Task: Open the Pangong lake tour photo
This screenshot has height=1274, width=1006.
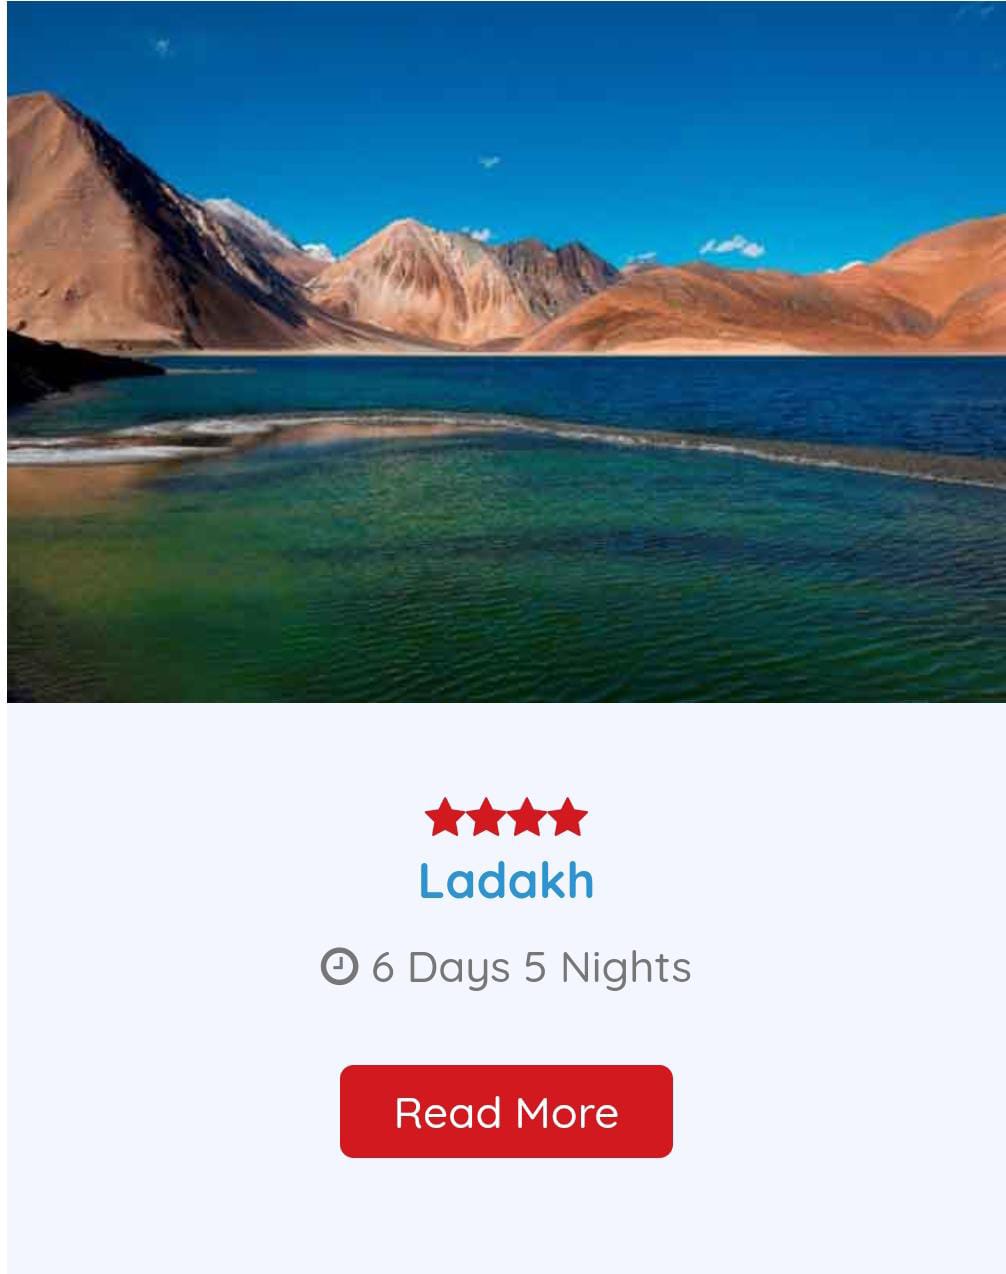Action: click(506, 352)
